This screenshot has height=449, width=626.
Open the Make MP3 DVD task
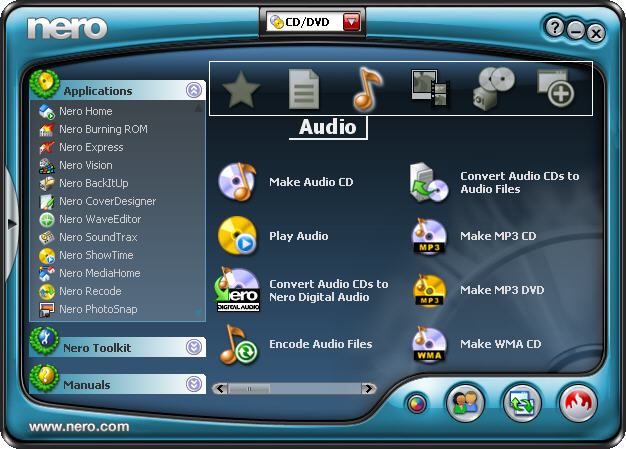coord(502,290)
